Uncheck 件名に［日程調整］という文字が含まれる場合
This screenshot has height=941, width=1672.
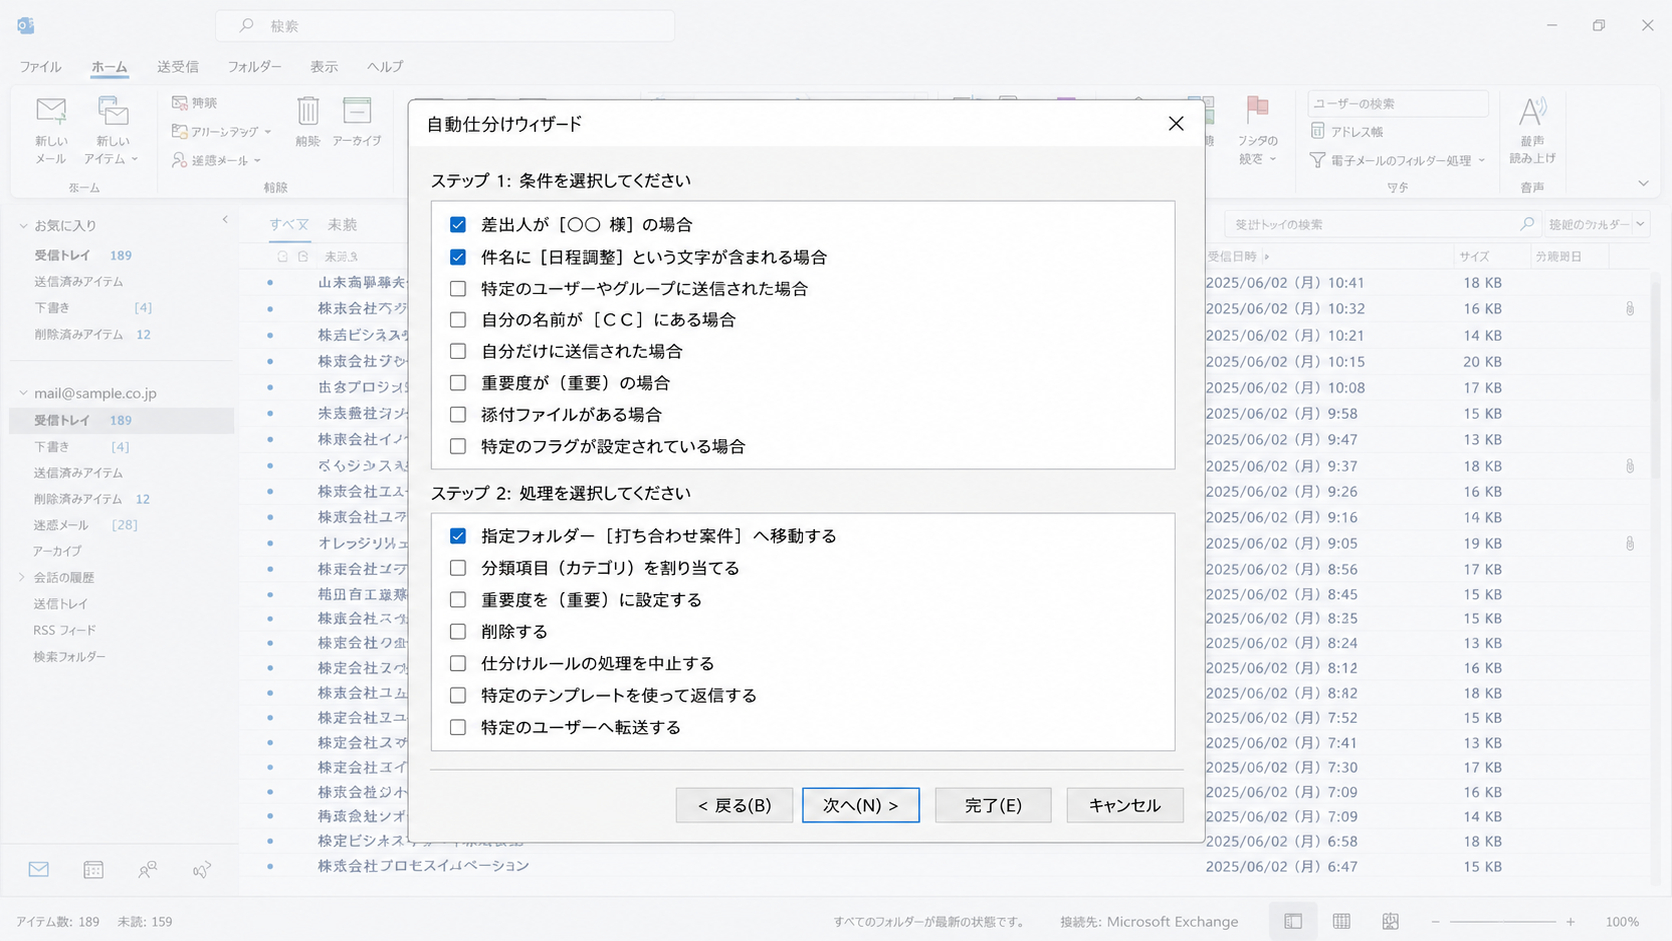coord(458,257)
